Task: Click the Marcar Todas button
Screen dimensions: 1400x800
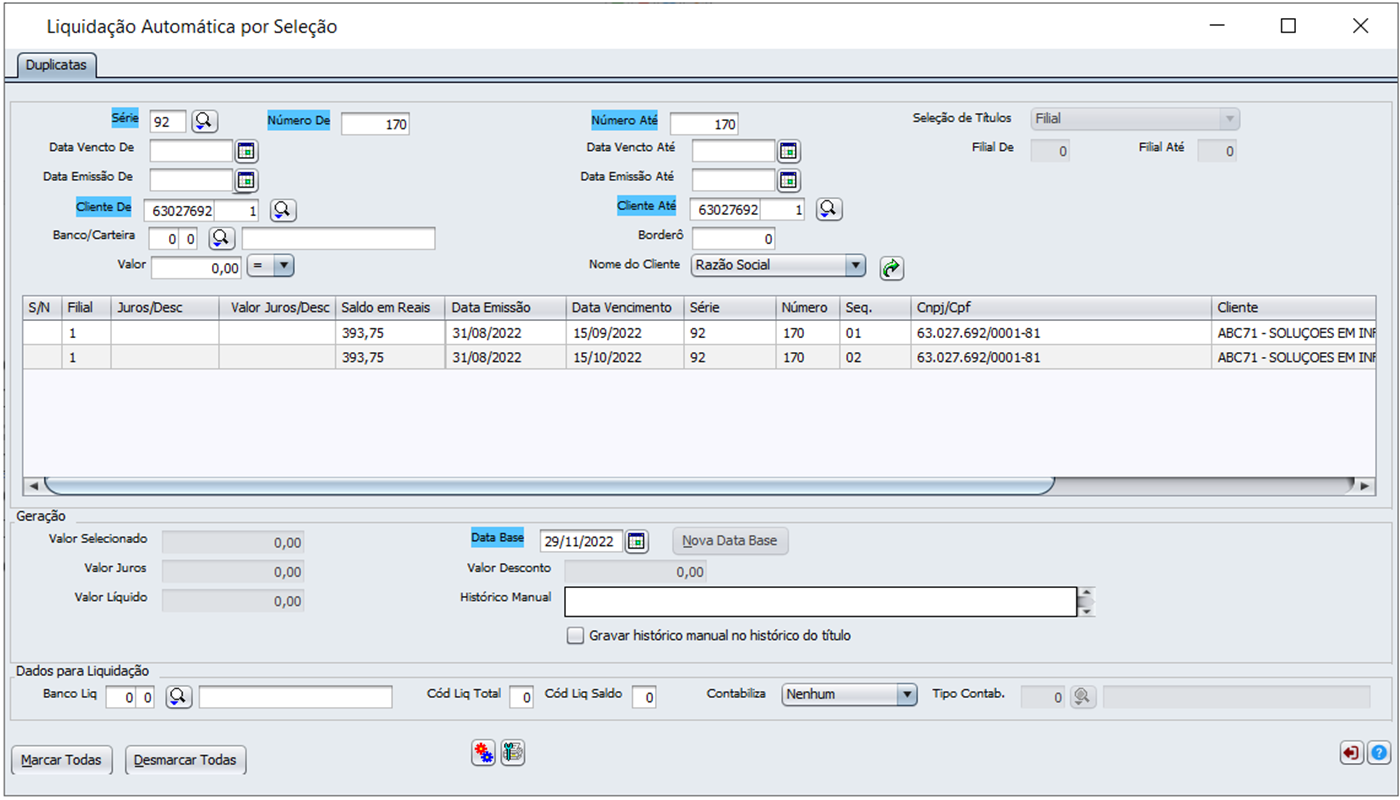Action: click(x=62, y=760)
